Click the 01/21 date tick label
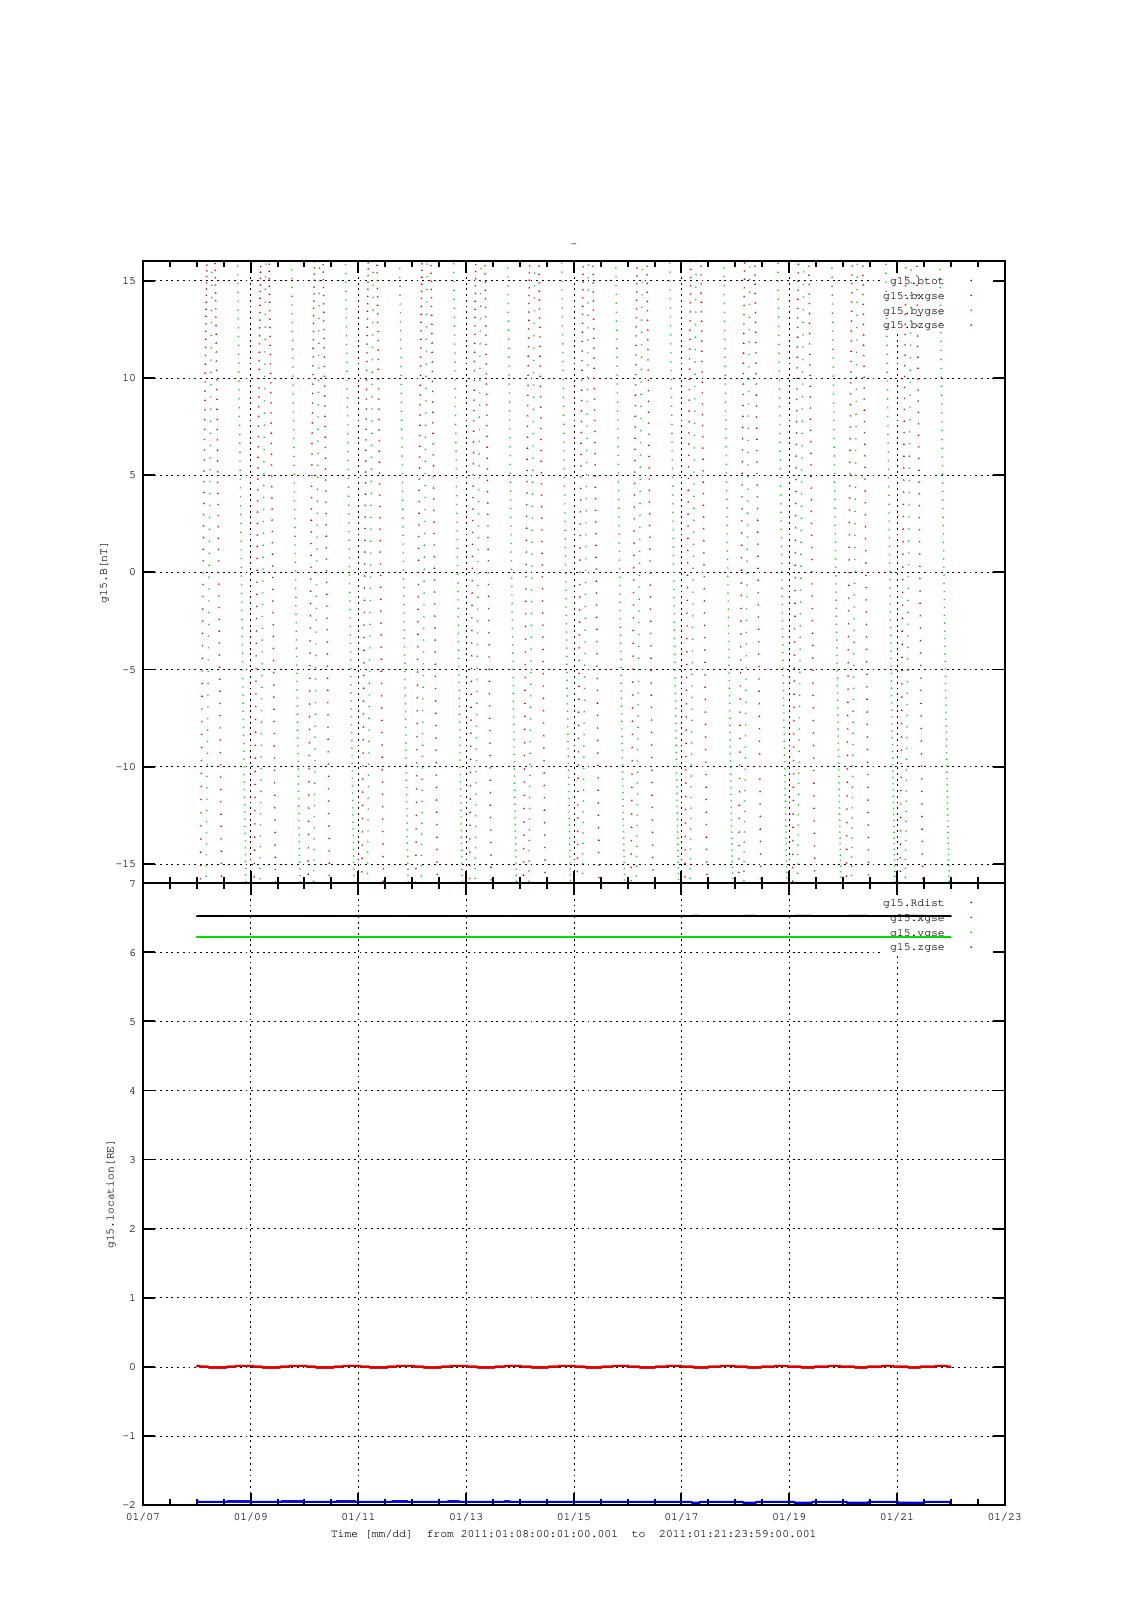The width and height of the screenshot is (1131, 1600). pos(897,1517)
